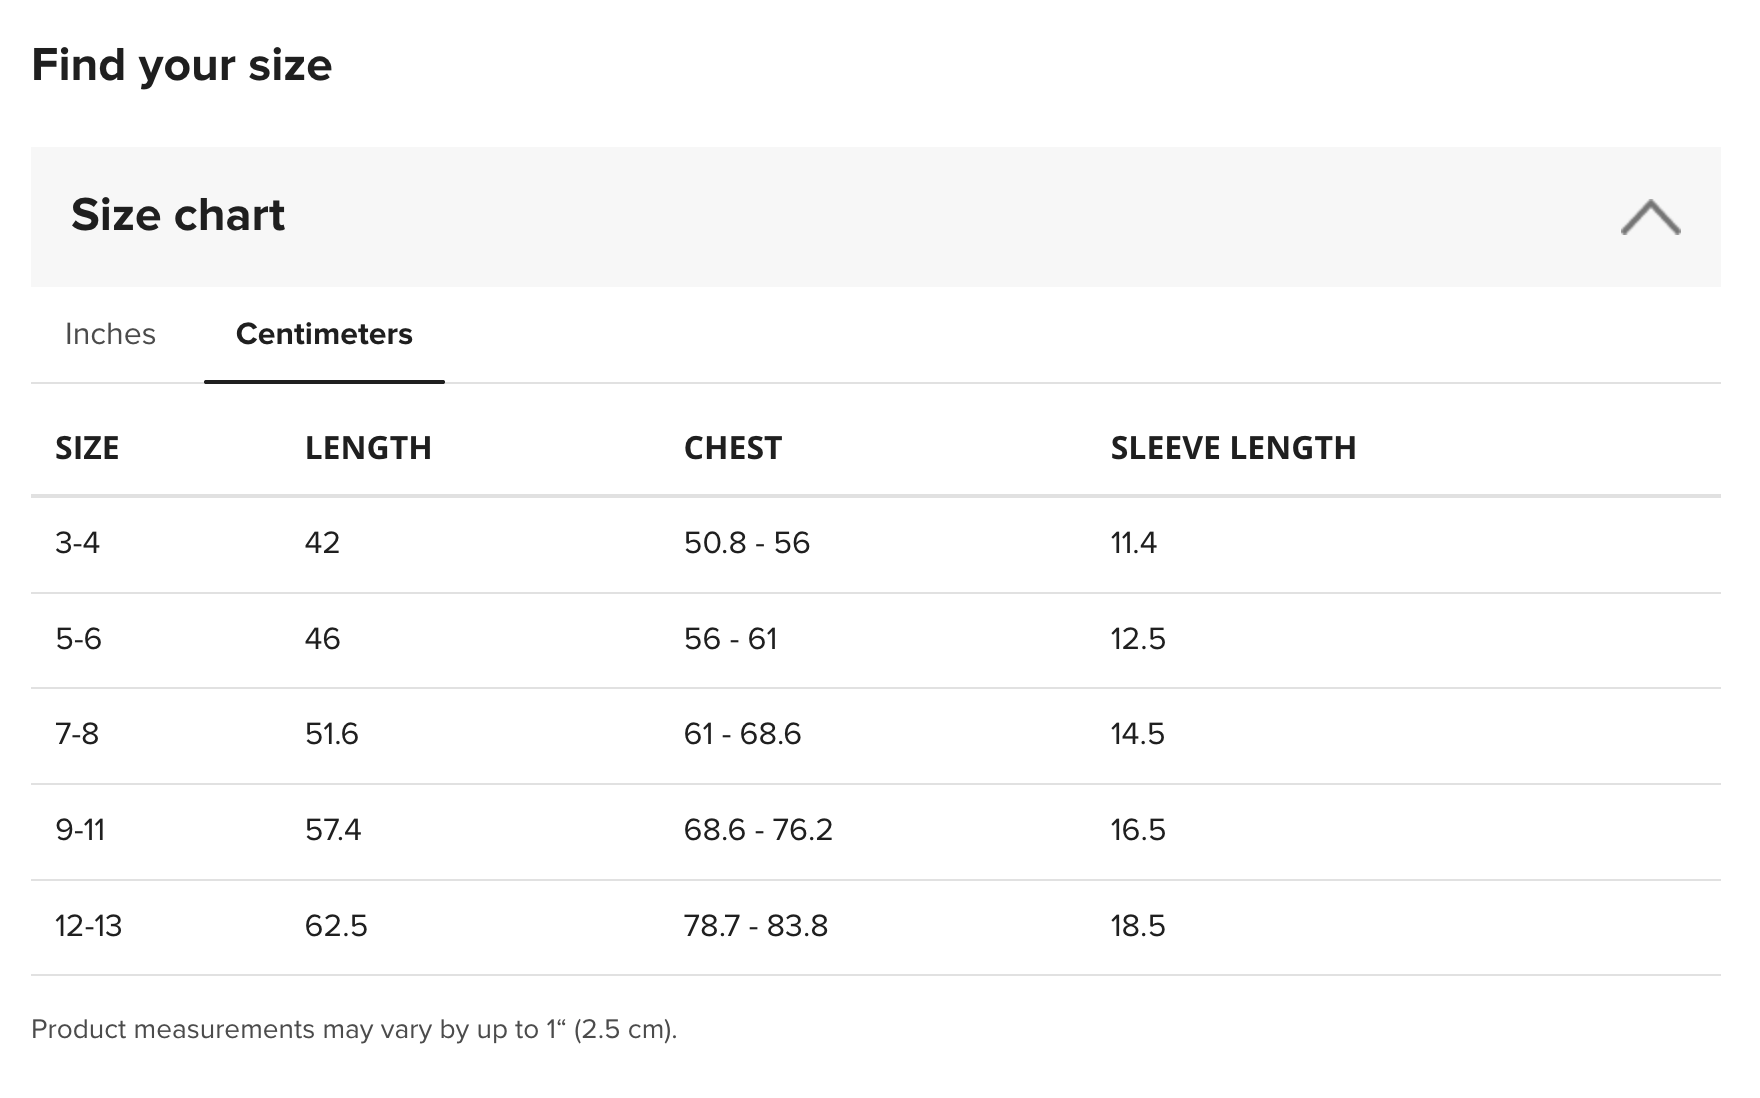Image resolution: width=1760 pixels, height=1098 pixels.
Task: Select the 9-11 size row
Action: (x=876, y=831)
